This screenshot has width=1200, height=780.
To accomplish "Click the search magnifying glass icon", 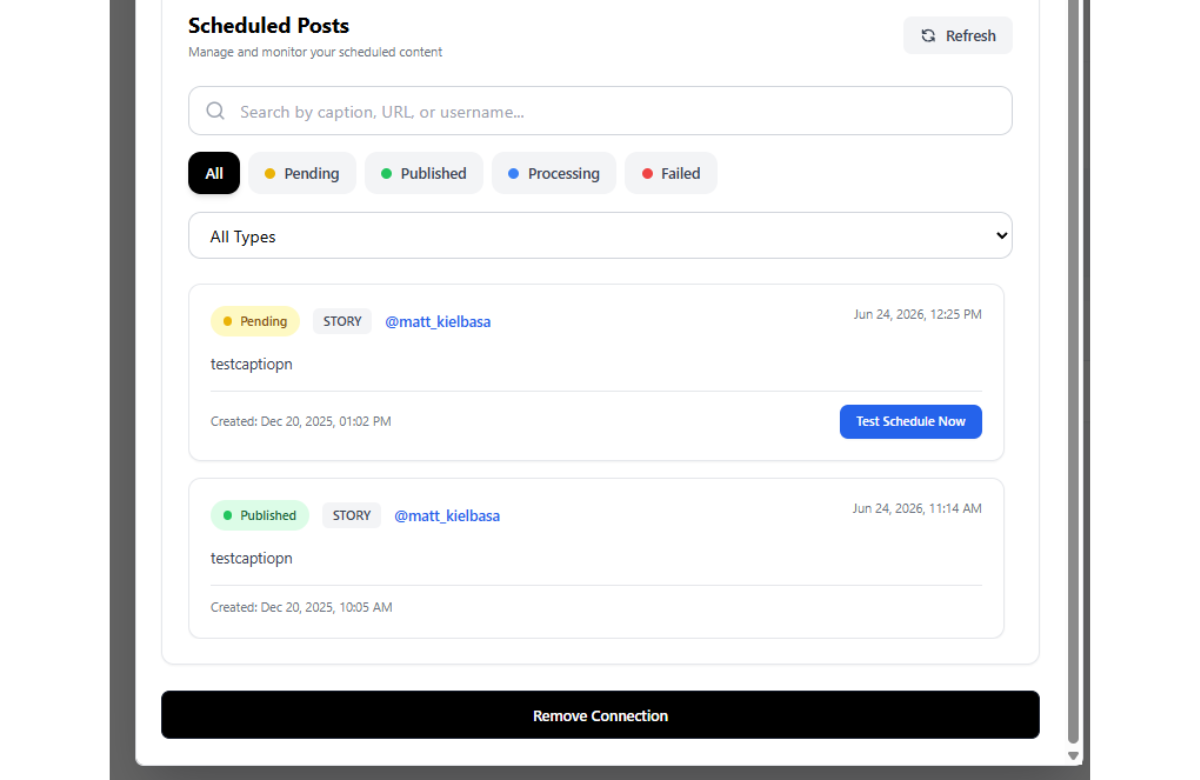I will (215, 110).
